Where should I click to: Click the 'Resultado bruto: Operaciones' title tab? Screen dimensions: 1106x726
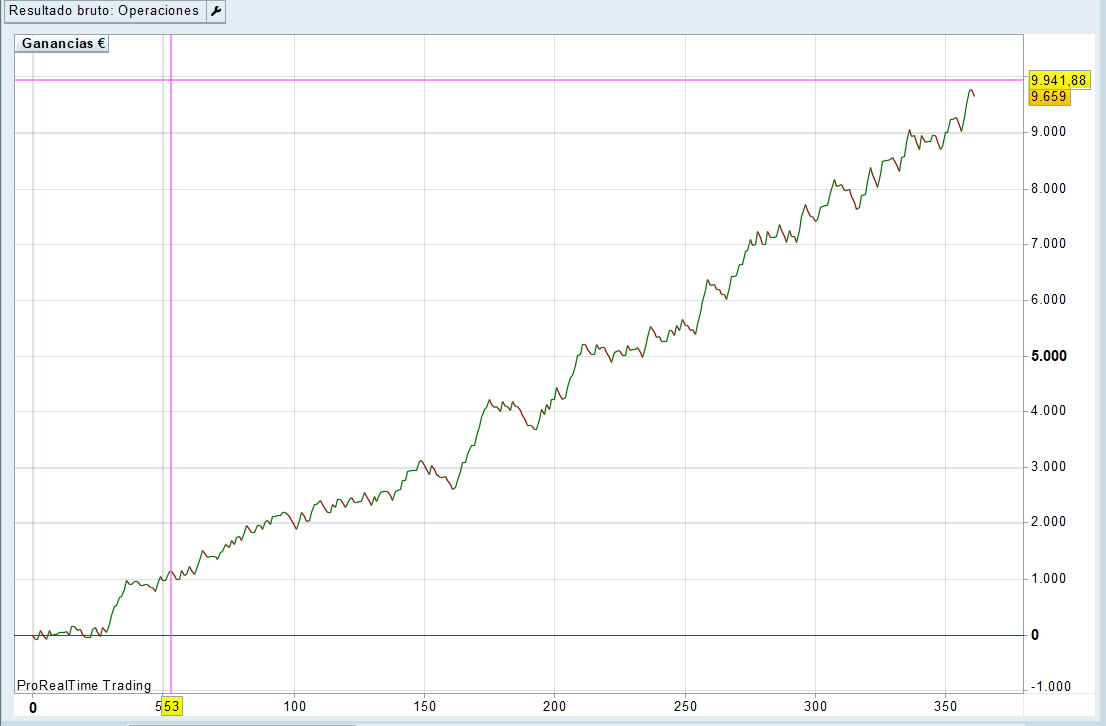click(x=104, y=11)
